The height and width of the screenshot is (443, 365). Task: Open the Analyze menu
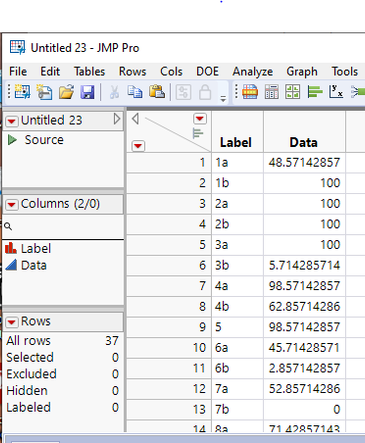point(252,72)
